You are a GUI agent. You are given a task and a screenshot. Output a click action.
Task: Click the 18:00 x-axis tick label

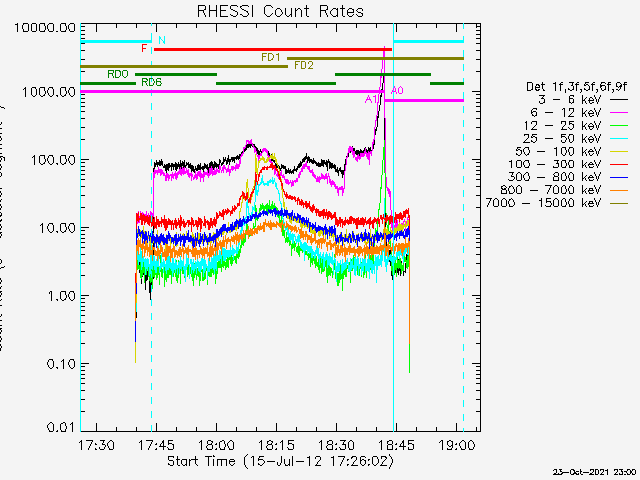tap(216, 445)
